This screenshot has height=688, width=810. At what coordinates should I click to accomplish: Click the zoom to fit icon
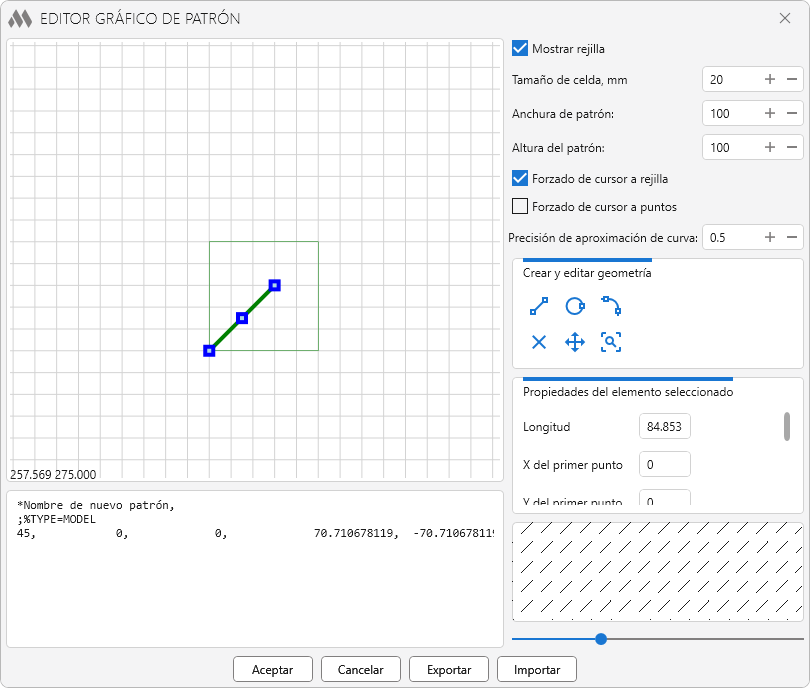(611, 342)
